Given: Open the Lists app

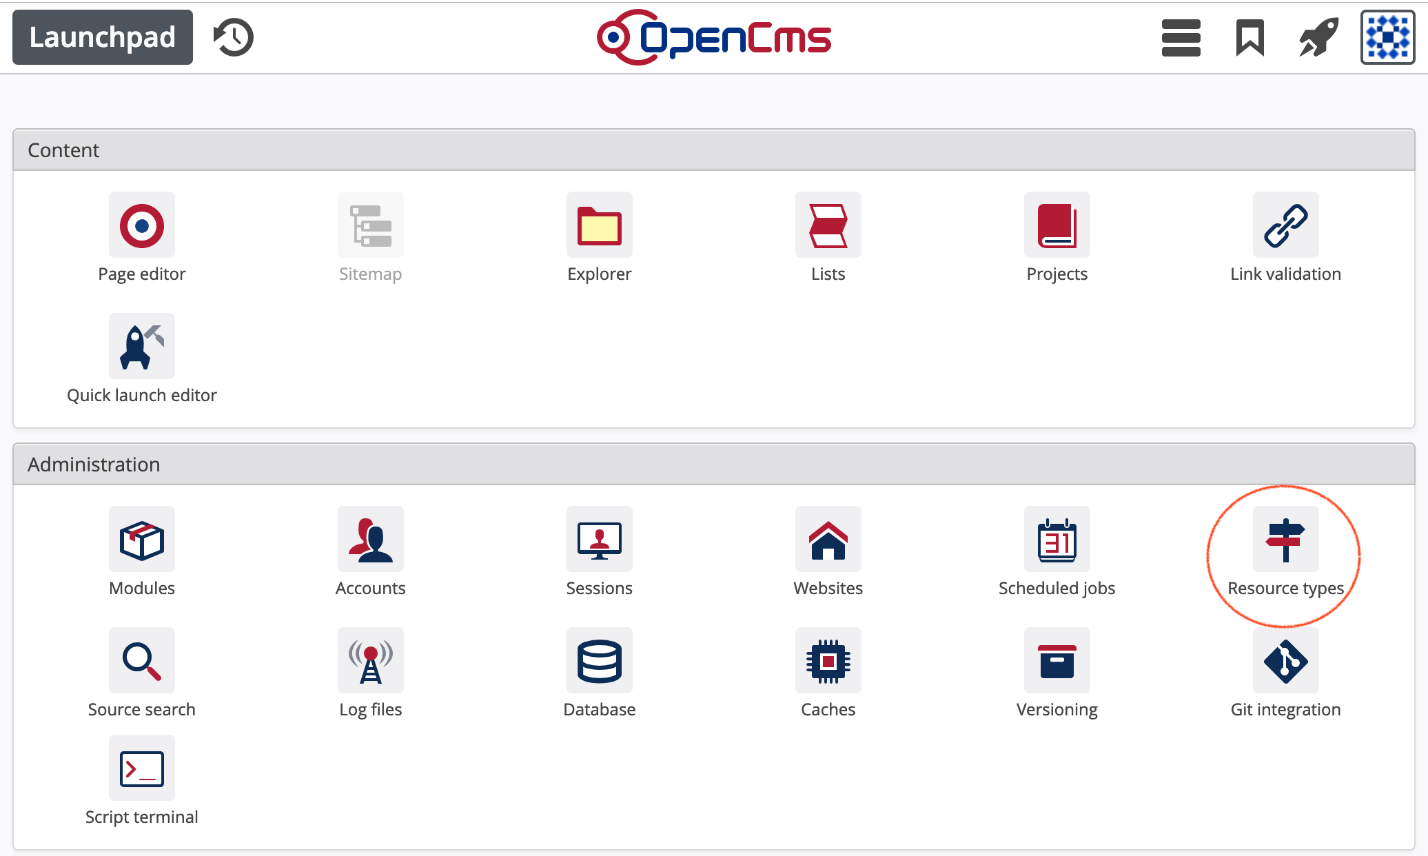Looking at the screenshot, I should pyautogui.click(x=828, y=226).
